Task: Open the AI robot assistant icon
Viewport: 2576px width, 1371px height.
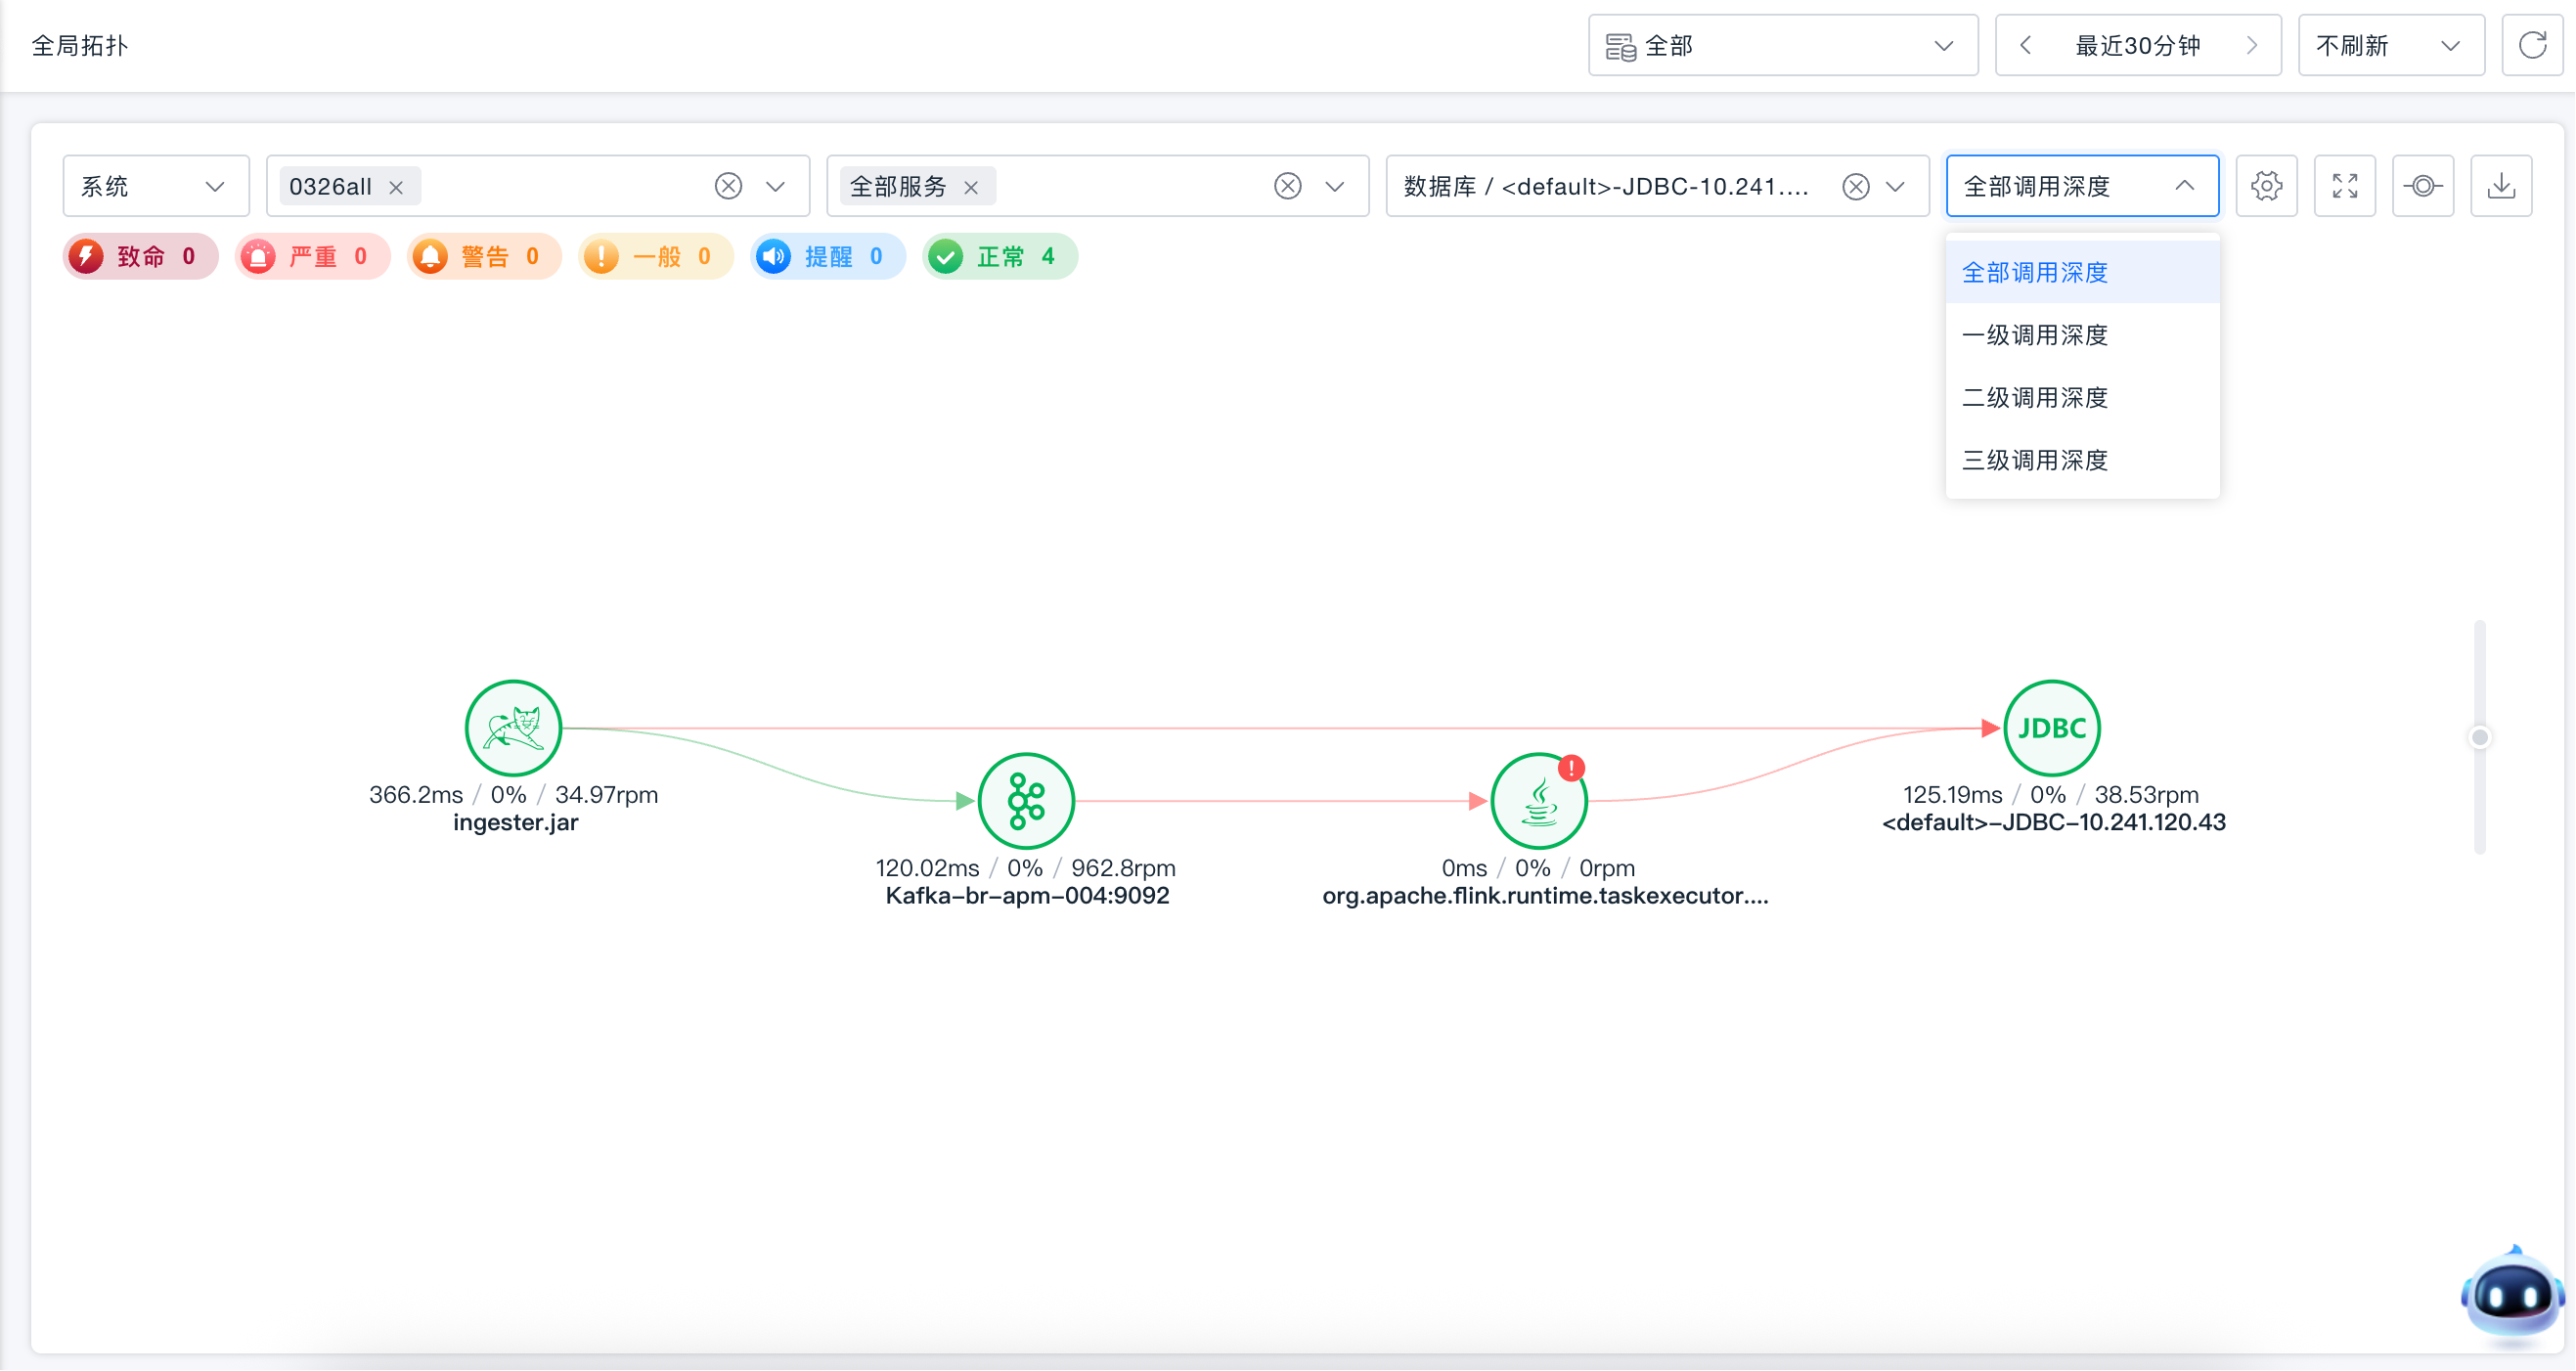Action: pos(2511,1293)
